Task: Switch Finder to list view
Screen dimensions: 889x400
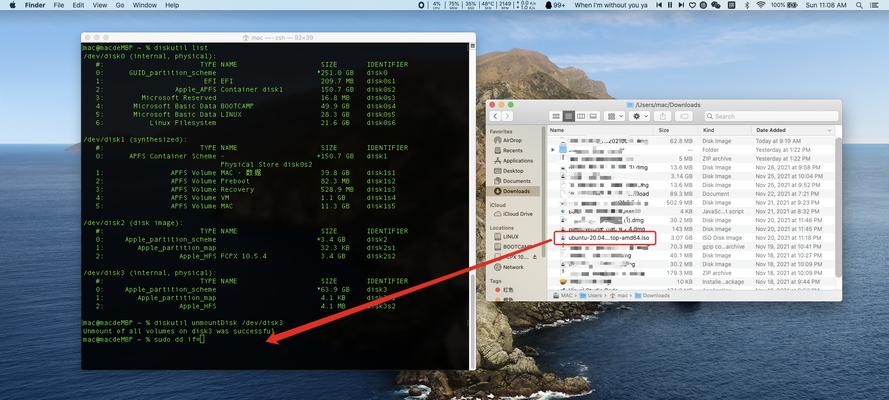Action: (569, 116)
